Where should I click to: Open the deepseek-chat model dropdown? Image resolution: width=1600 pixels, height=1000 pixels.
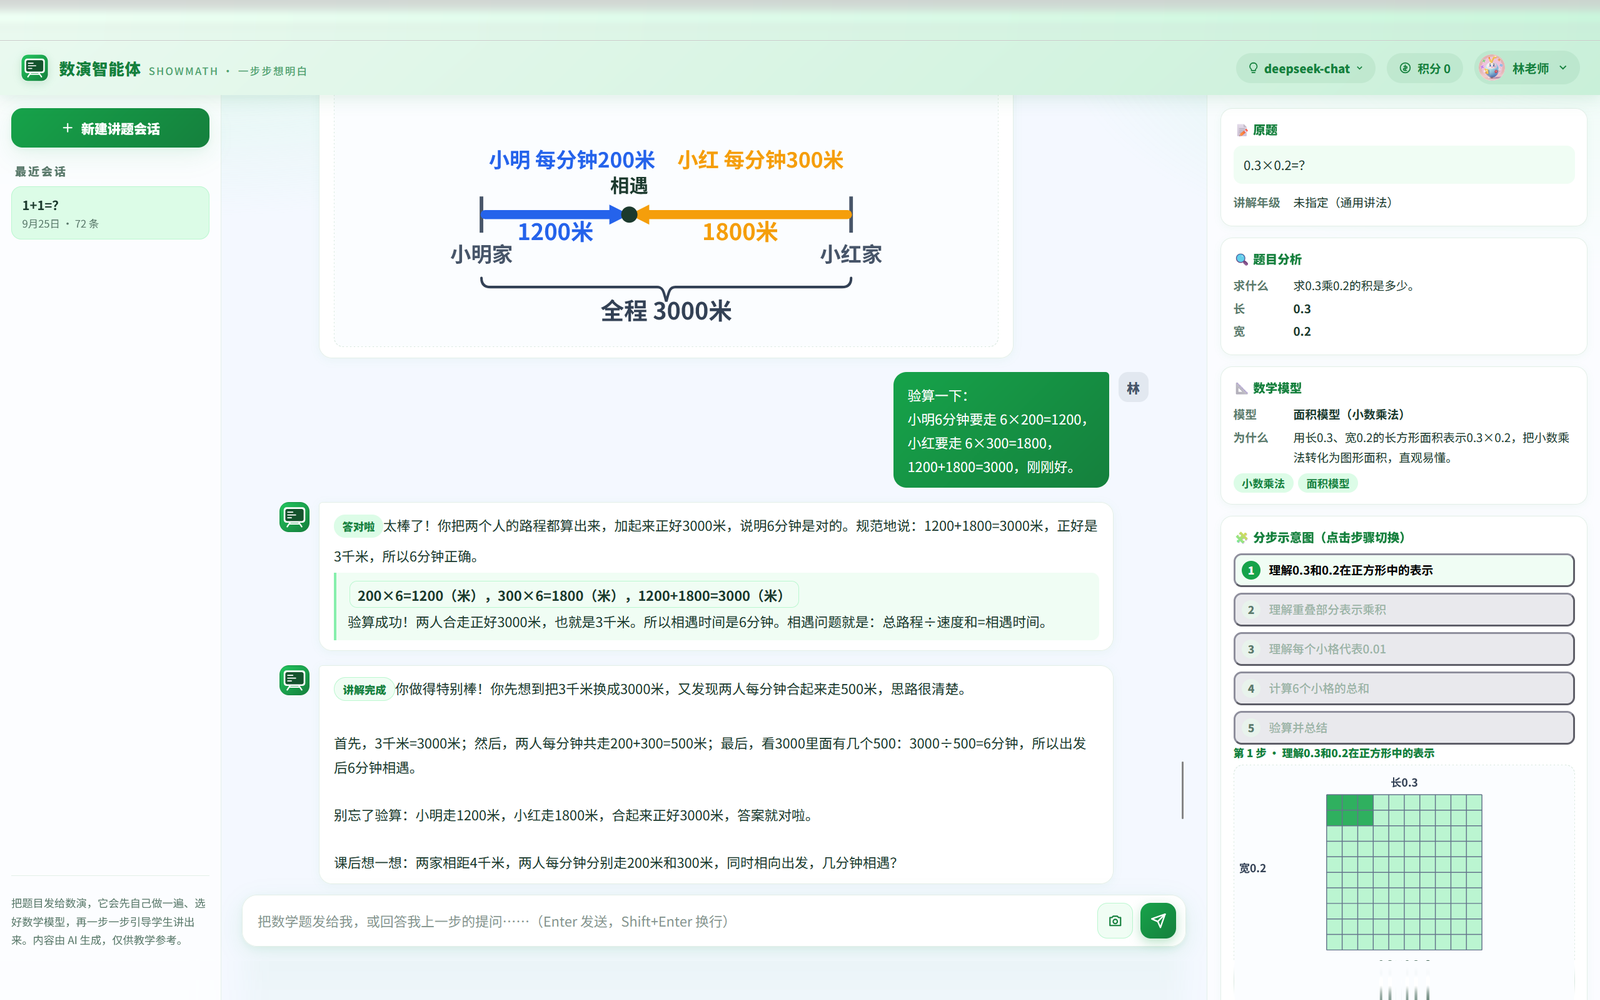pos(1305,68)
